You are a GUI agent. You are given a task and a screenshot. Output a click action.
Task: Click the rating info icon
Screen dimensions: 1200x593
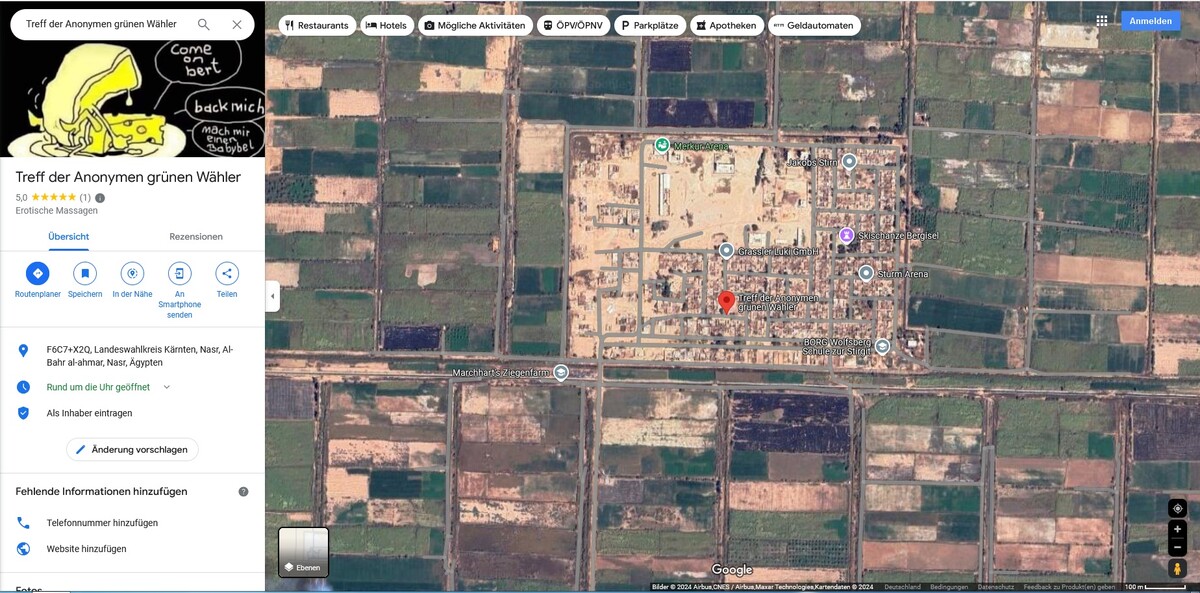point(100,198)
